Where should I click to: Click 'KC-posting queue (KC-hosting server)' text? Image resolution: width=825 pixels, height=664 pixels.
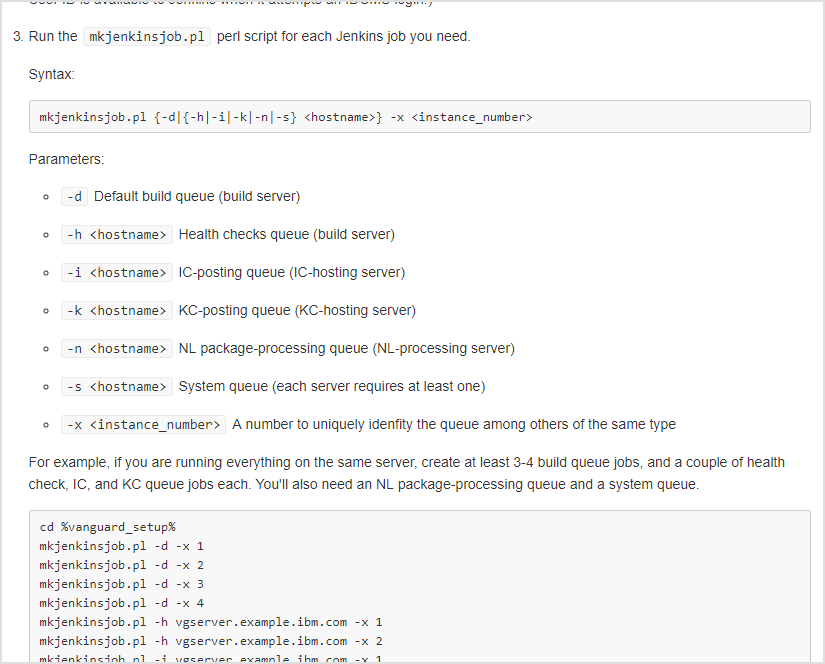297,310
